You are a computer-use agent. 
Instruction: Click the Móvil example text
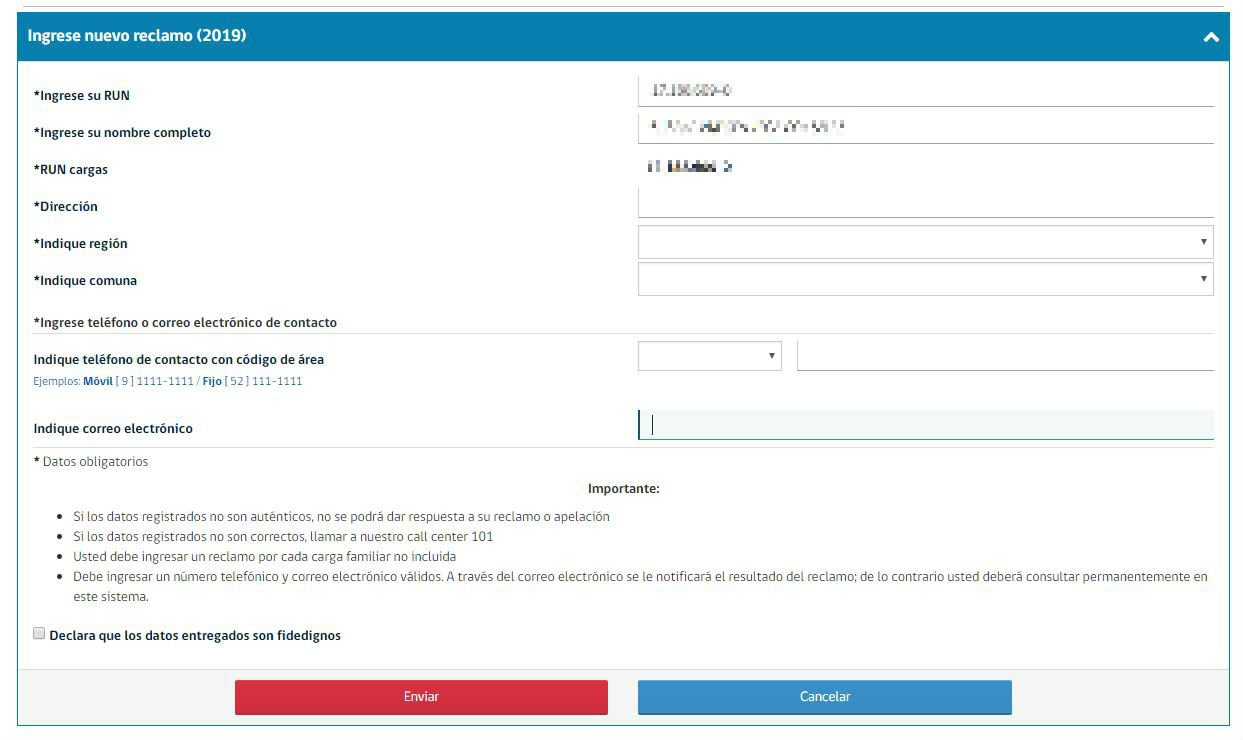(98, 381)
